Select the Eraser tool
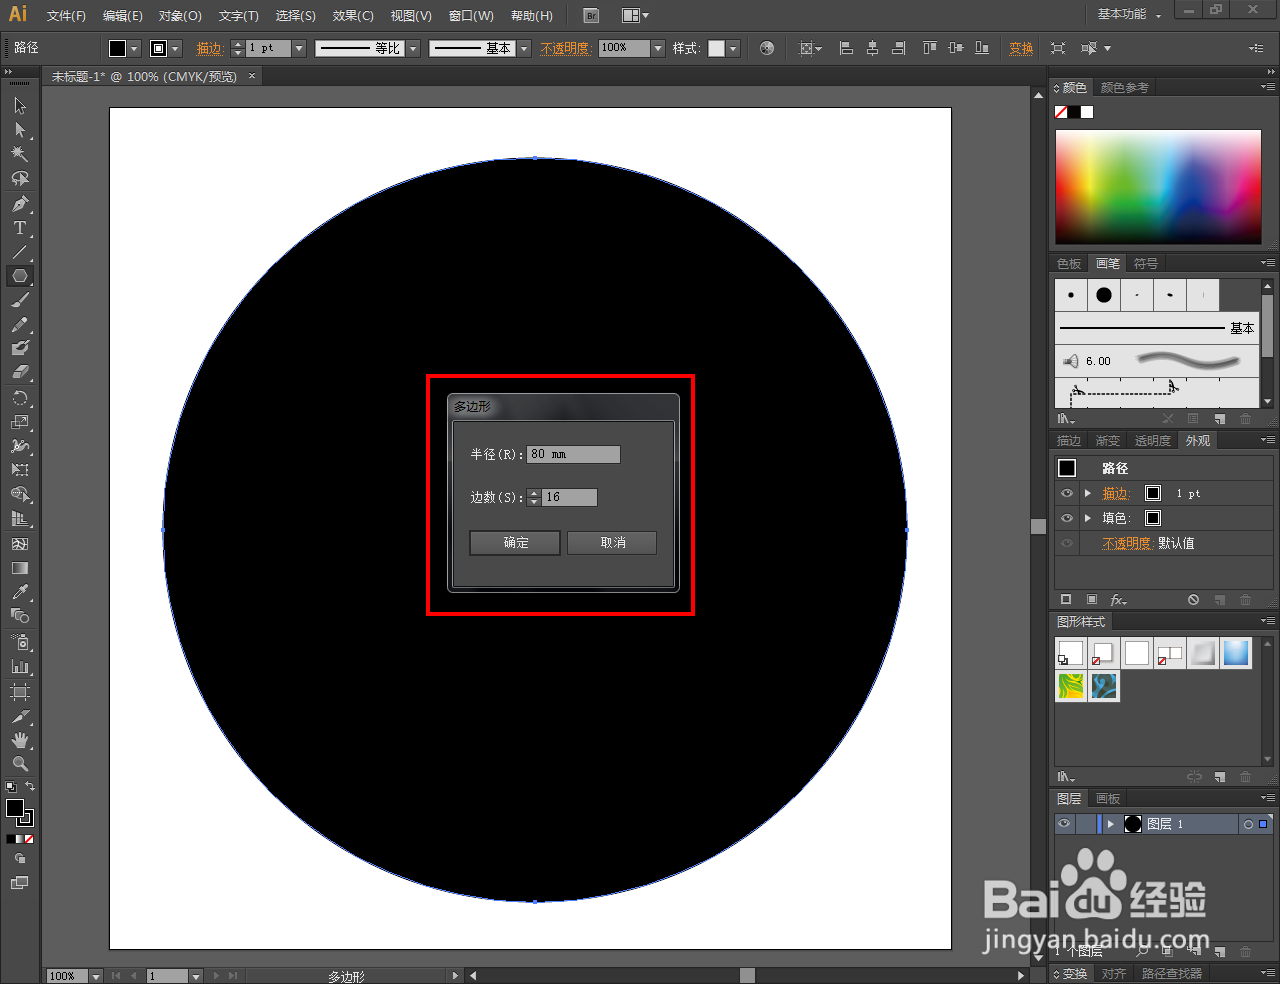Image resolution: width=1280 pixels, height=984 pixels. 20,372
